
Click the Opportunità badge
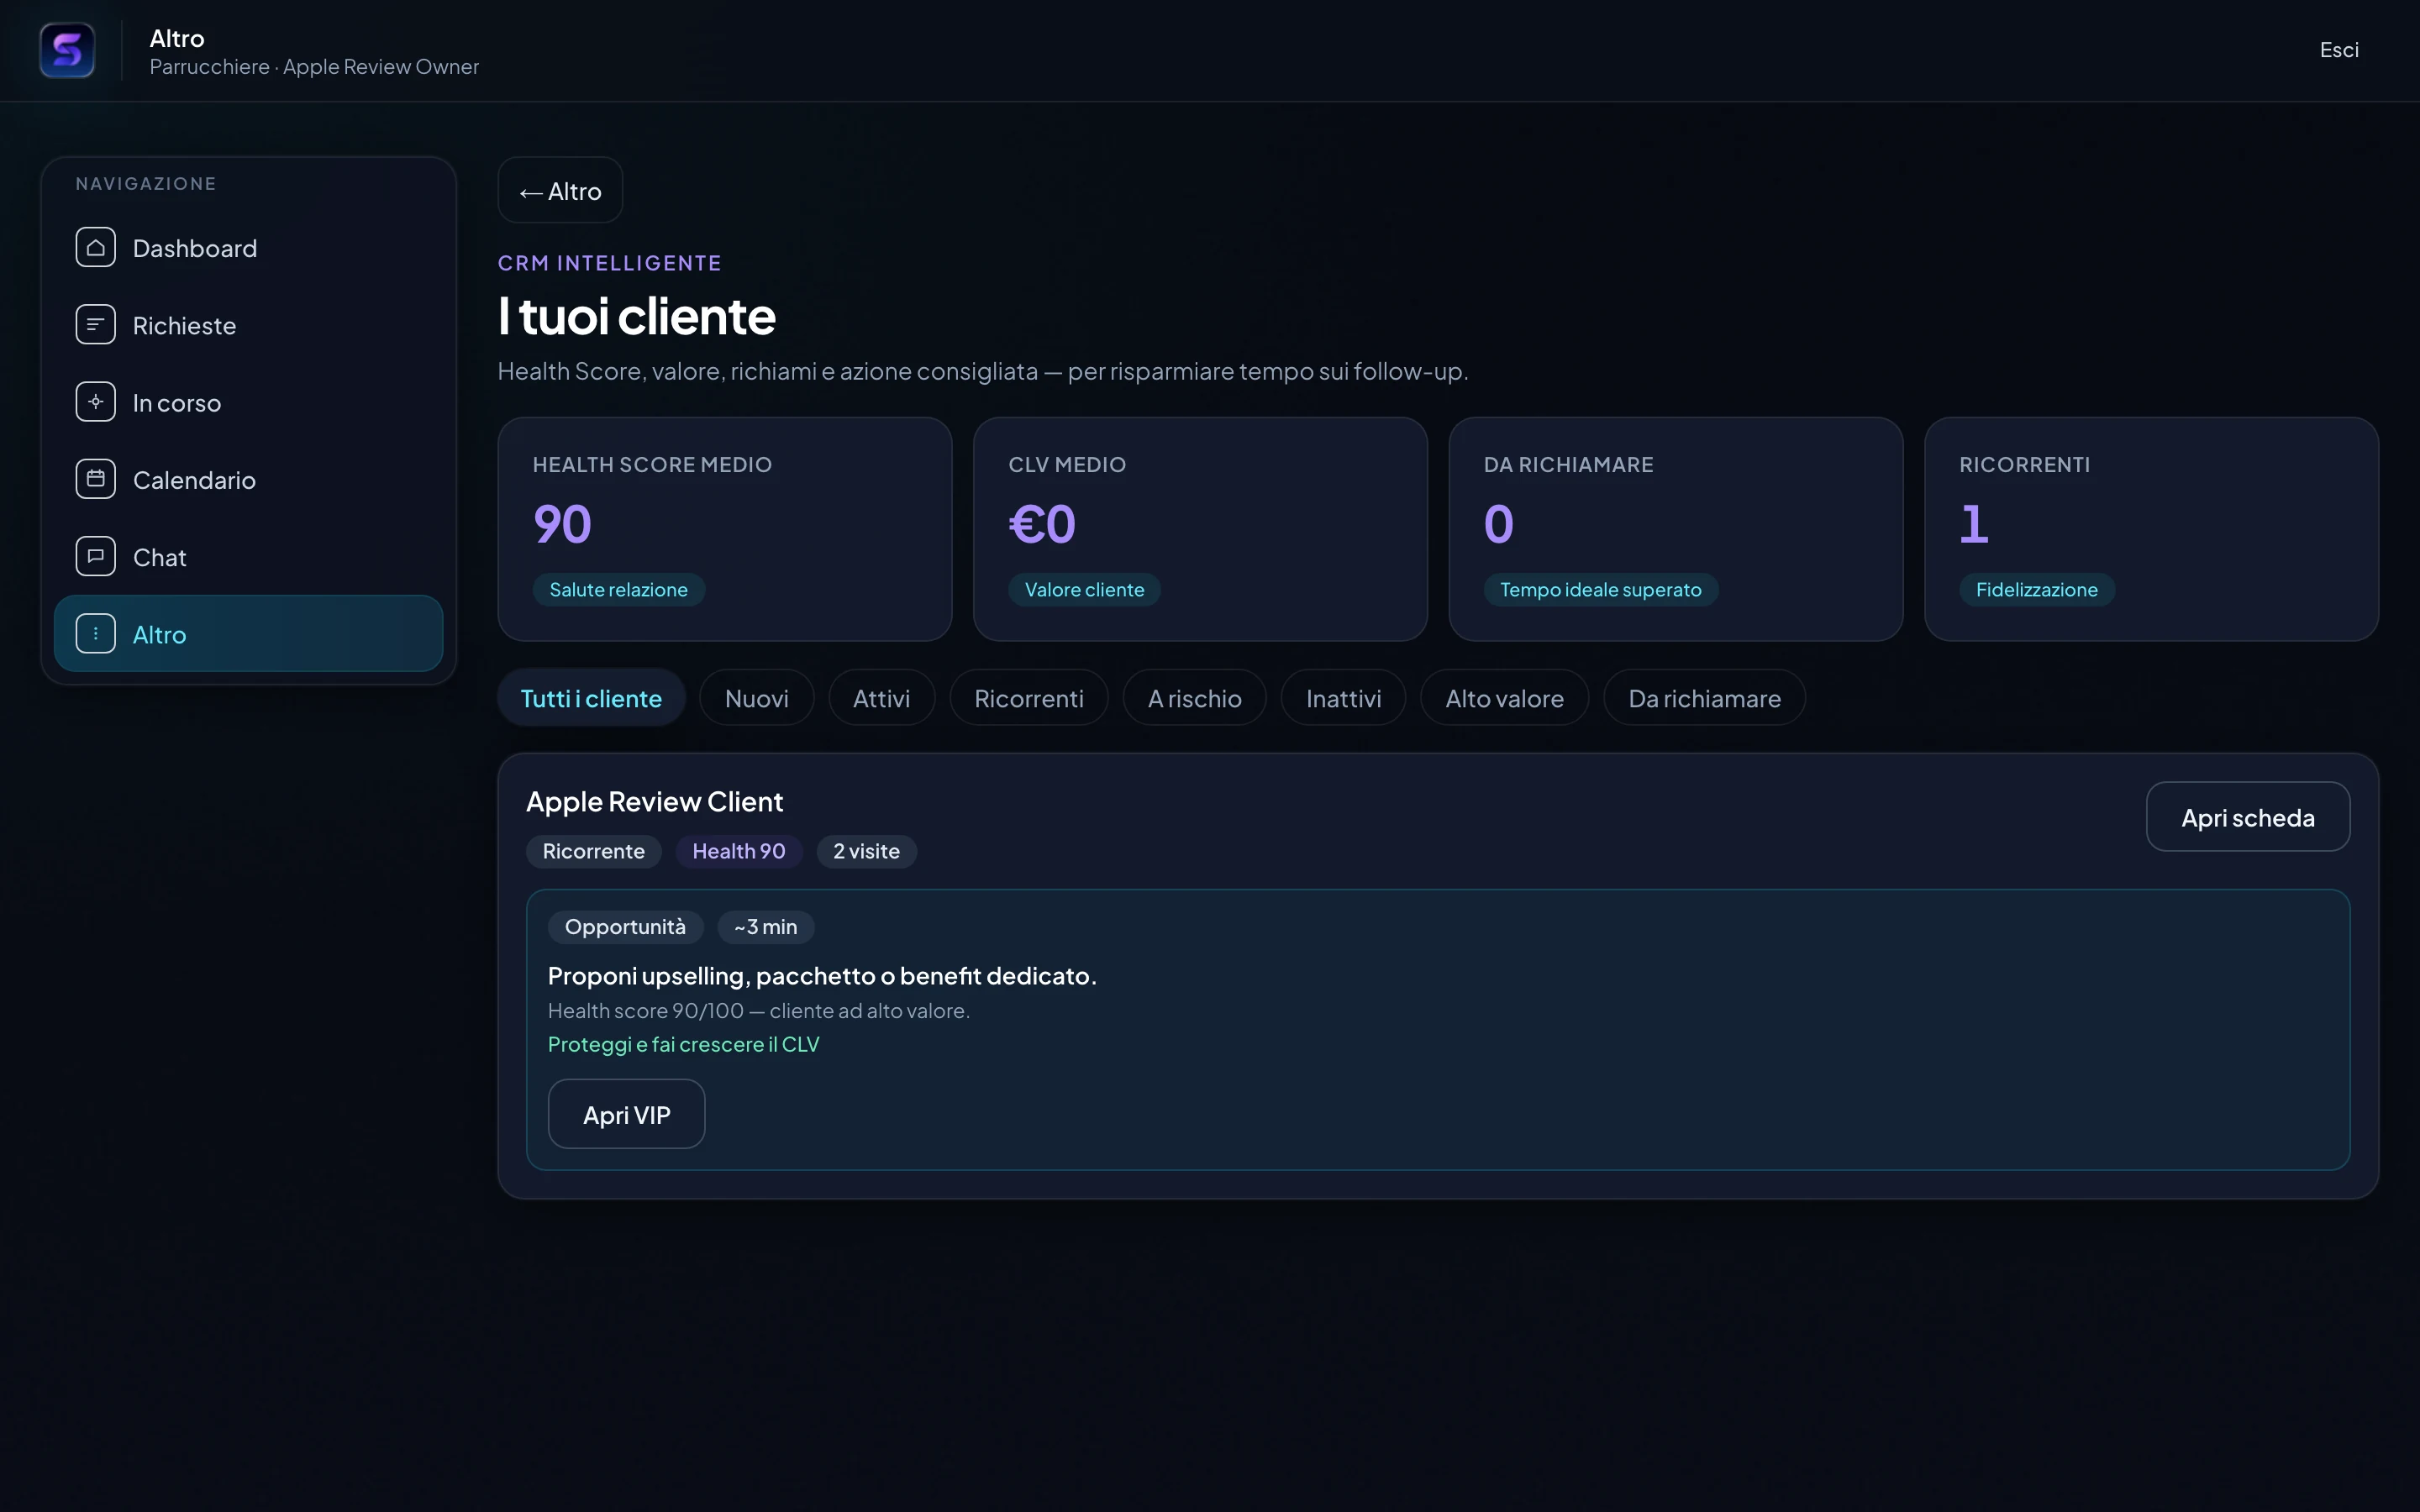[625, 927]
